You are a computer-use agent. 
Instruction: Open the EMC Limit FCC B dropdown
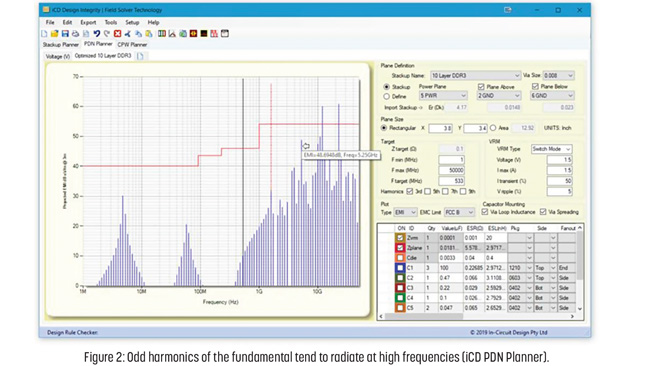click(459, 212)
